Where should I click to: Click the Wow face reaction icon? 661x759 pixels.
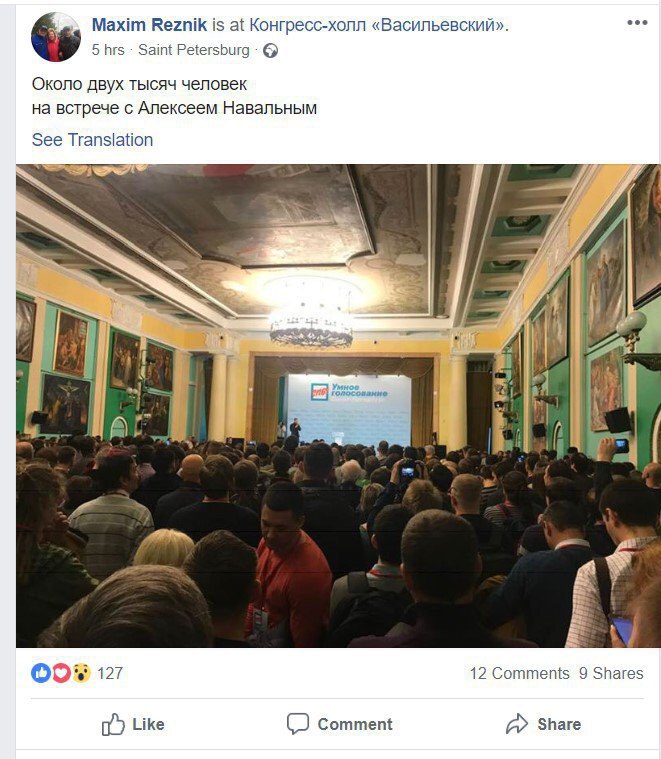pos(81,673)
